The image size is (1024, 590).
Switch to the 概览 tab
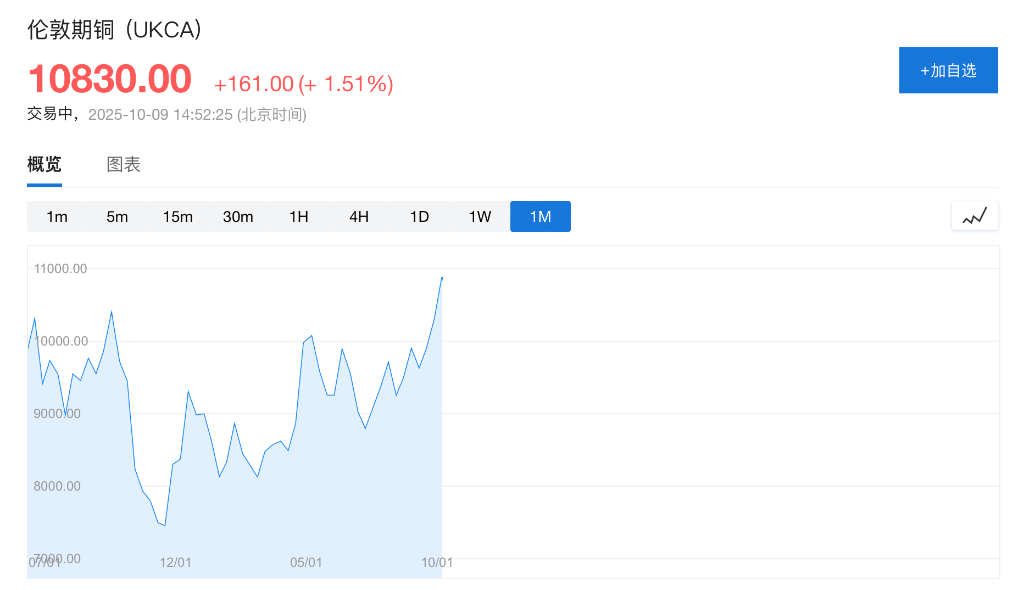(x=44, y=165)
